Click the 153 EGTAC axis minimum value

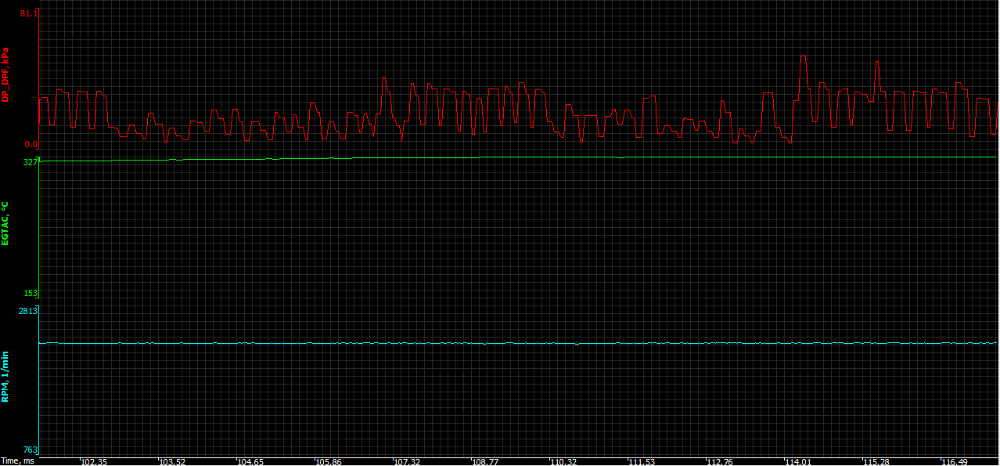(x=29, y=293)
